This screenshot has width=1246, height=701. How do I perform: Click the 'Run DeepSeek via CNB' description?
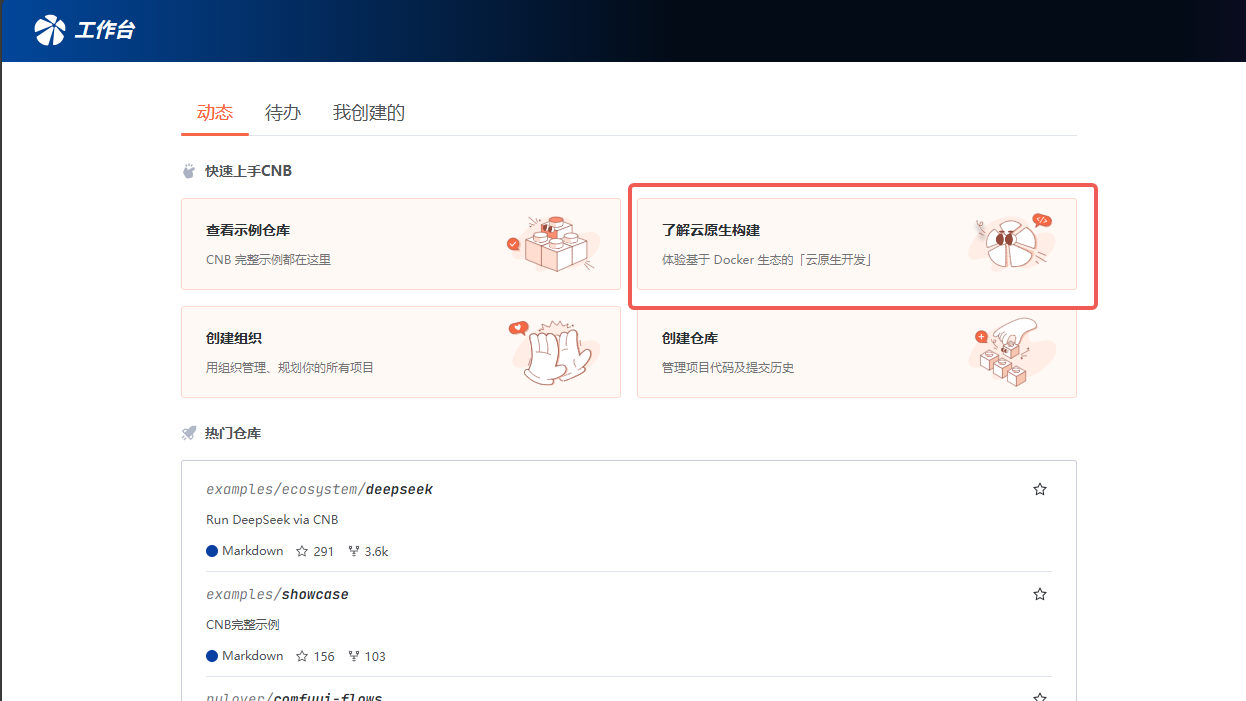click(272, 520)
